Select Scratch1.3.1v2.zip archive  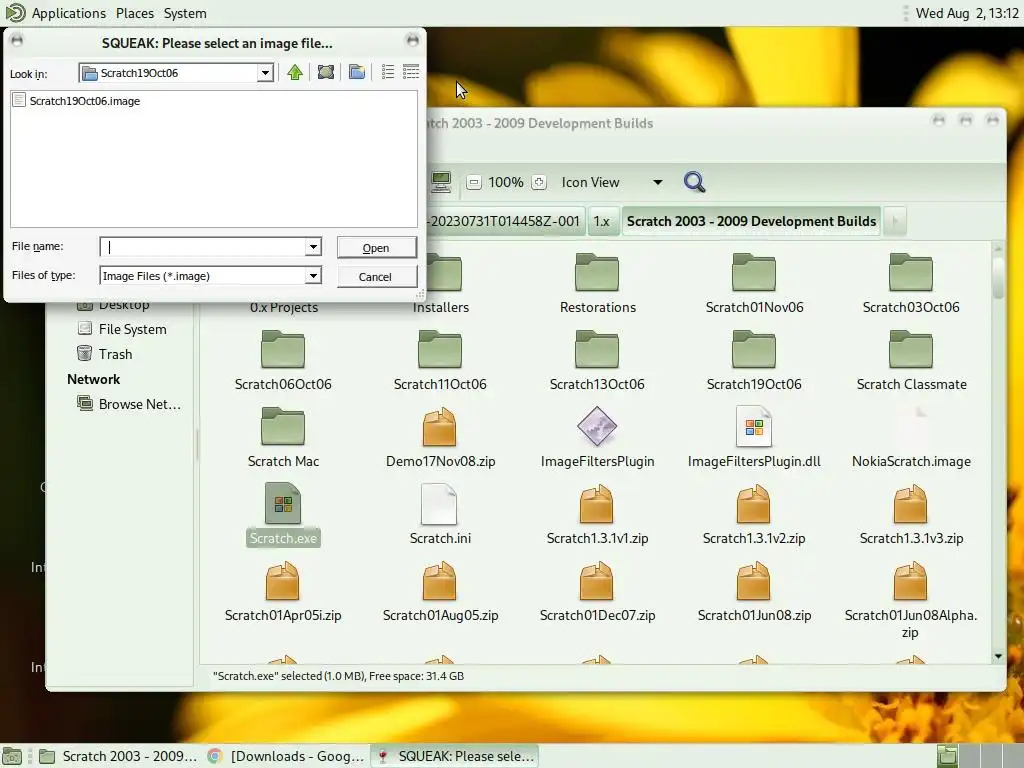tap(754, 515)
